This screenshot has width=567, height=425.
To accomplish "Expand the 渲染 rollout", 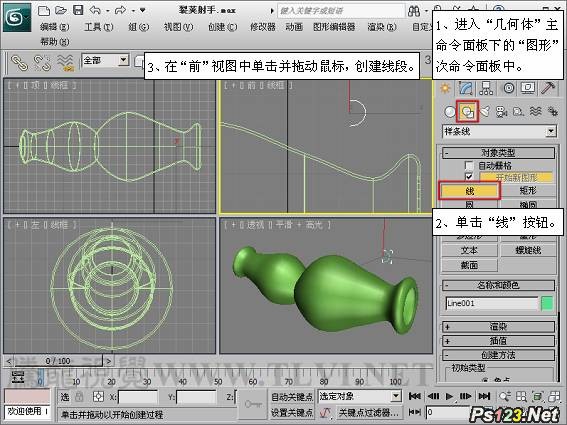I will [x=498, y=327].
